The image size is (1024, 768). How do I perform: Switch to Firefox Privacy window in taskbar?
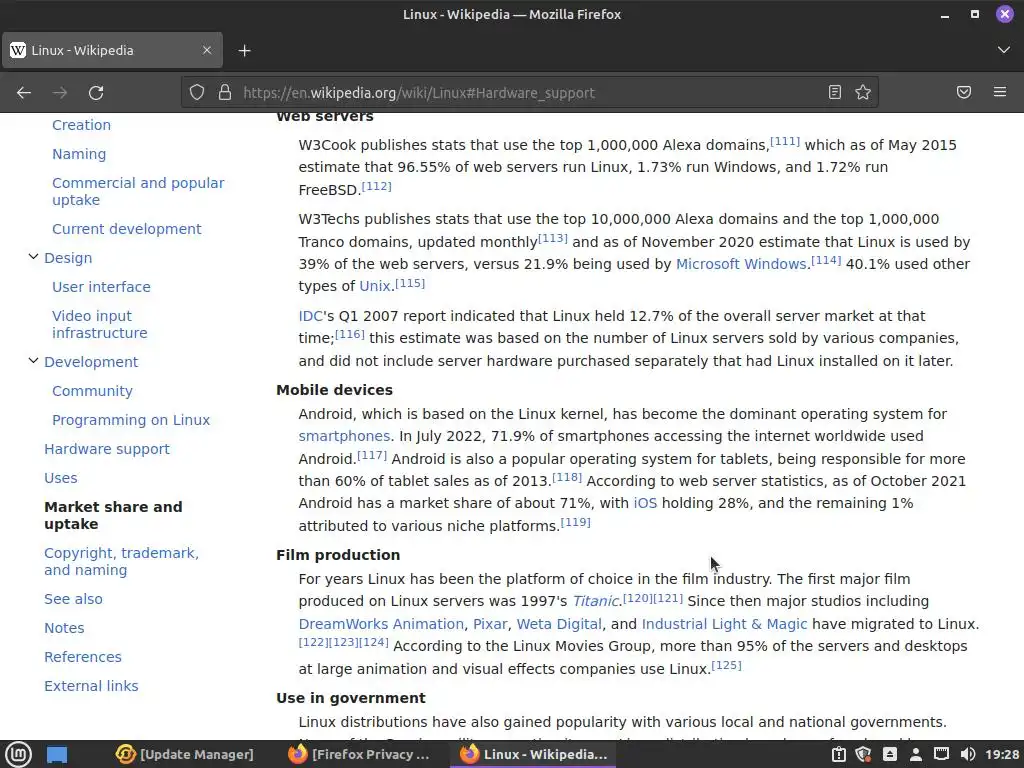(360, 754)
